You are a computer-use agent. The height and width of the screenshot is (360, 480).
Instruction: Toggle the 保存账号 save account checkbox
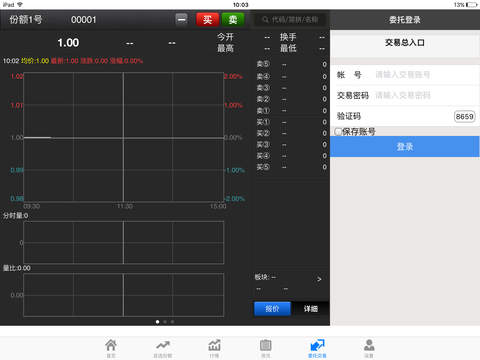(x=338, y=132)
